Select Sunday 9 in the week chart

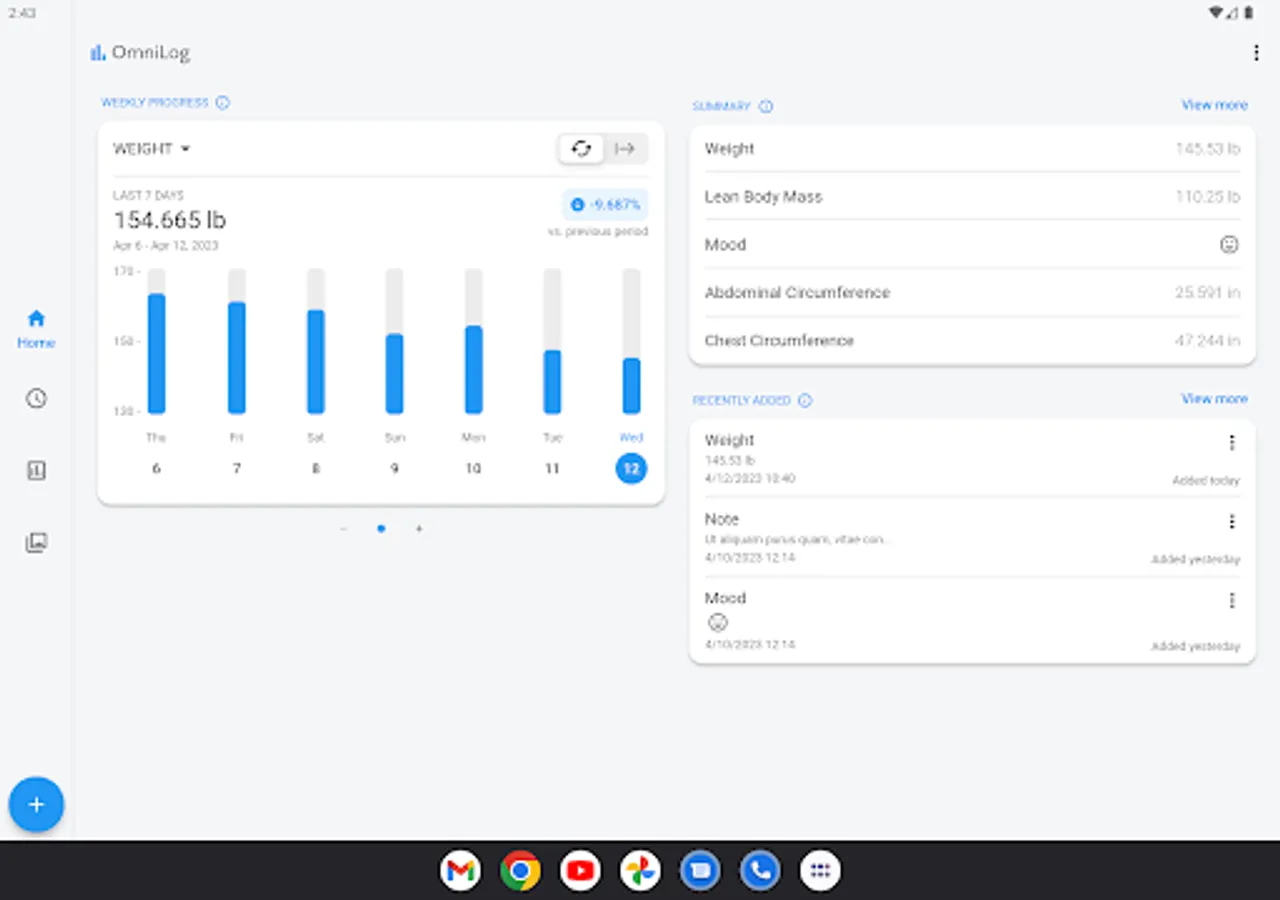tap(394, 468)
